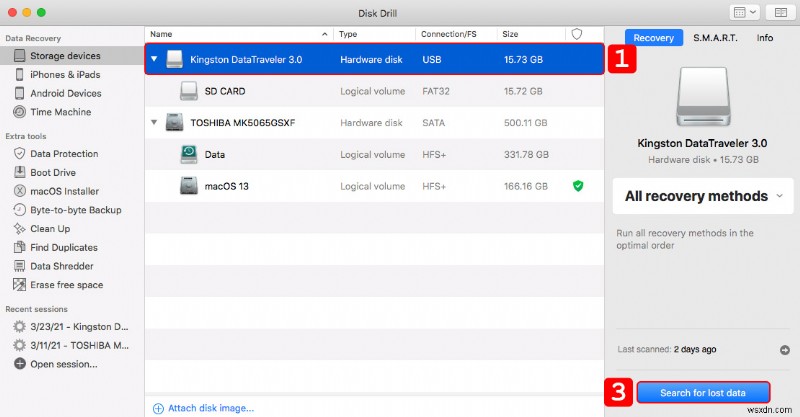The width and height of the screenshot is (800, 417).
Task: Collapse the Kingston DataTraveler 3.0 disk tree
Action: pyautogui.click(x=154, y=59)
